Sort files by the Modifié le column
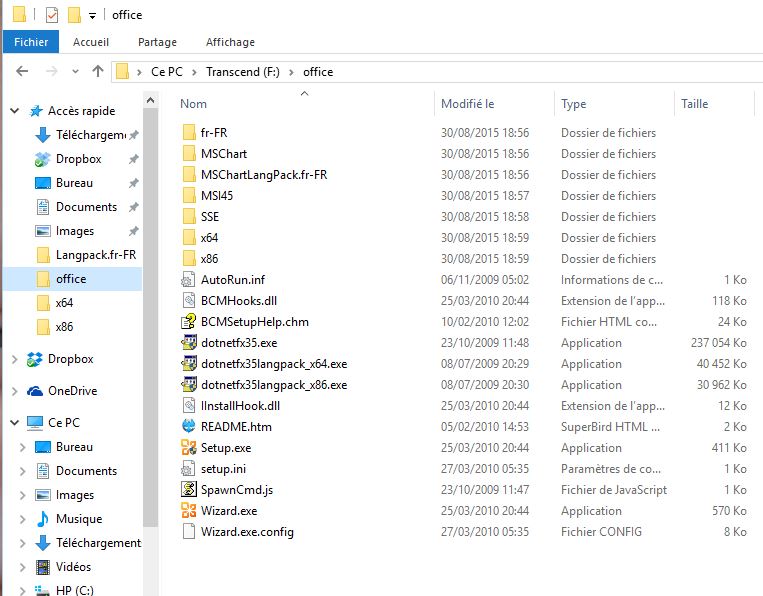The width and height of the screenshot is (763, 596). click(x=468, y=104)
